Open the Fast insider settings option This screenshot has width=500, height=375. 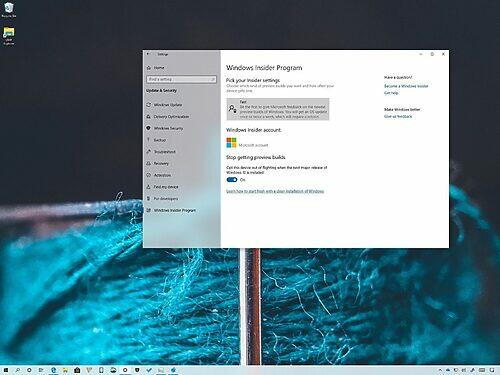coord(278,109)
